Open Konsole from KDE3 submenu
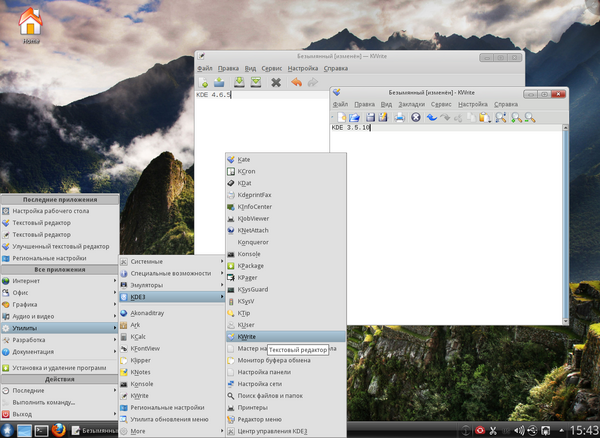 pyautogui.click(x=249, y=254)
